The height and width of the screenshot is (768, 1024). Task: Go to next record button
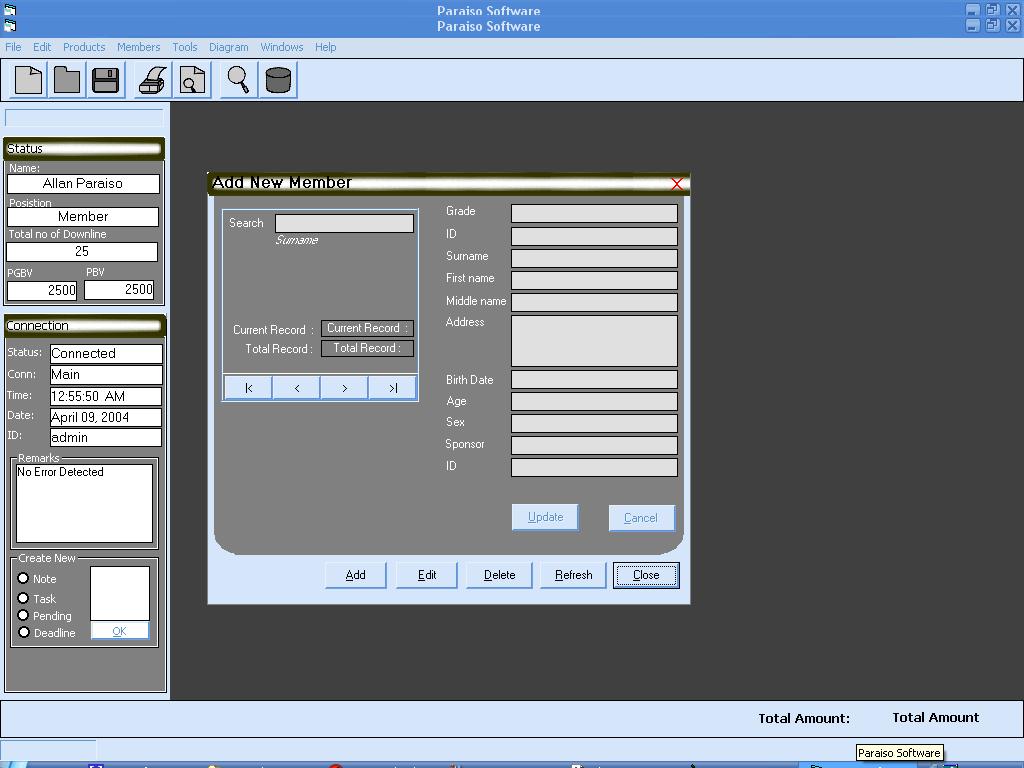[x=344, y=388]
